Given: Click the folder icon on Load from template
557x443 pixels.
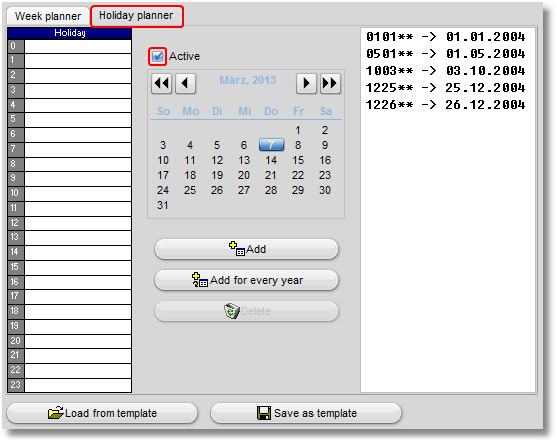Looking at the screenshot, I should pyautogui.click(x=56, y=413).
